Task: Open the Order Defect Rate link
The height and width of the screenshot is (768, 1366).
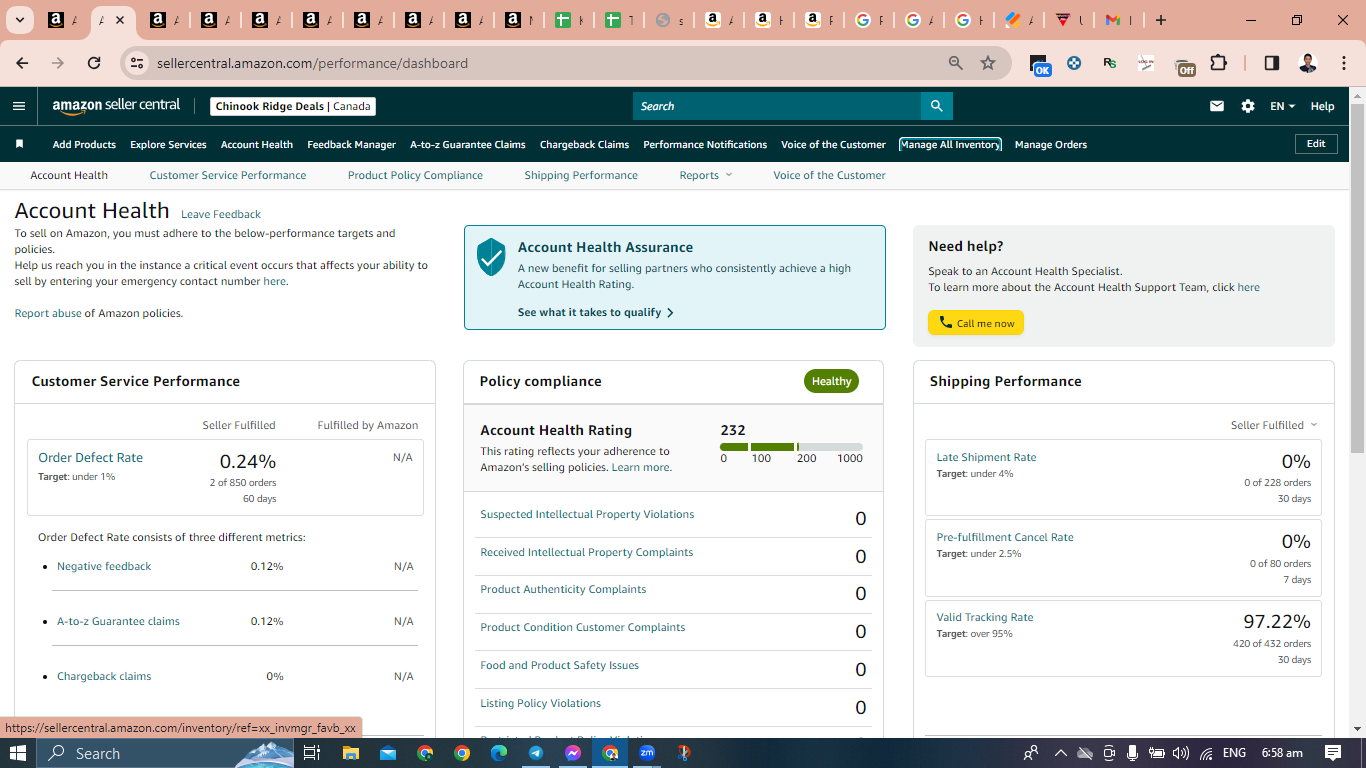Action: pyautogui.click(x=90, y=457)
